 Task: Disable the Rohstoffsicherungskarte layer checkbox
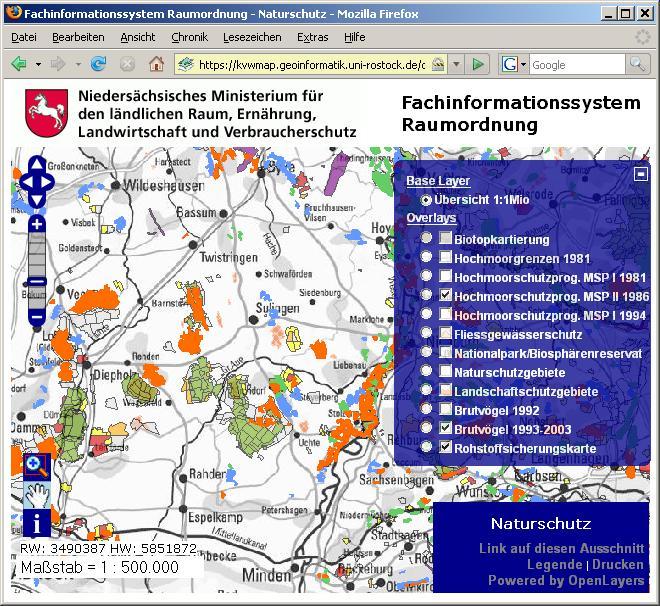click(x=445, y=447)
